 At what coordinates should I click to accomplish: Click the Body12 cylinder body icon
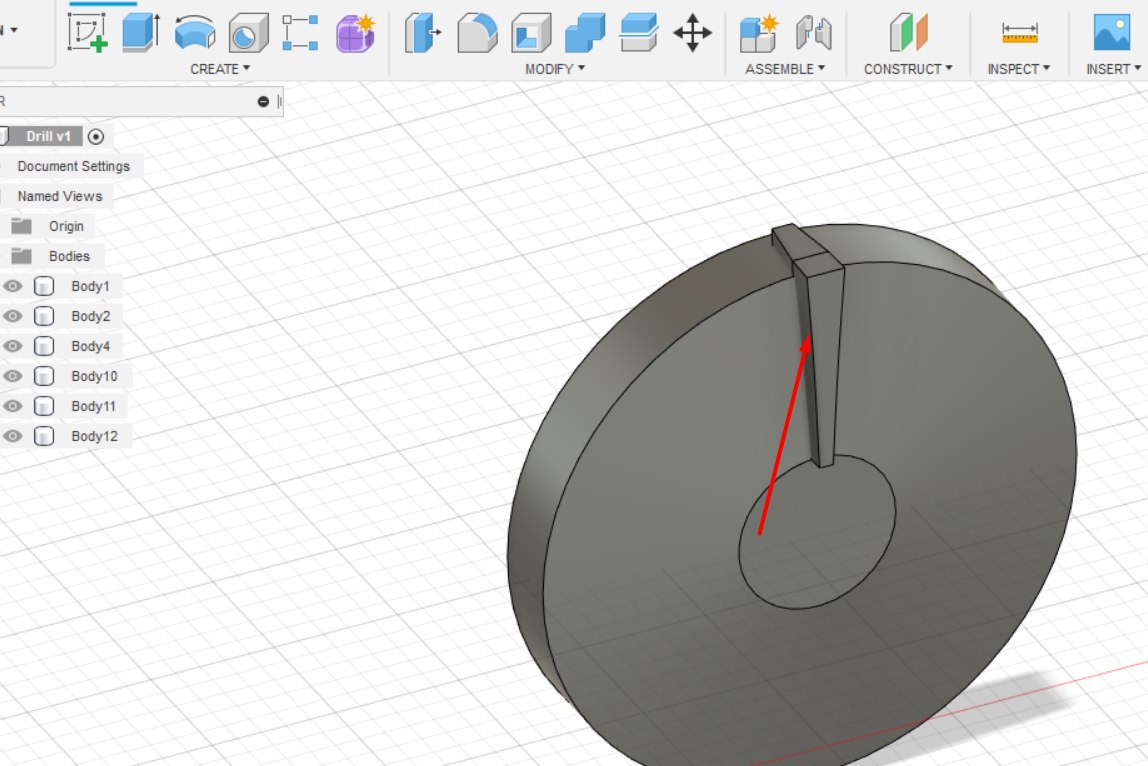[x=44, y=436]
